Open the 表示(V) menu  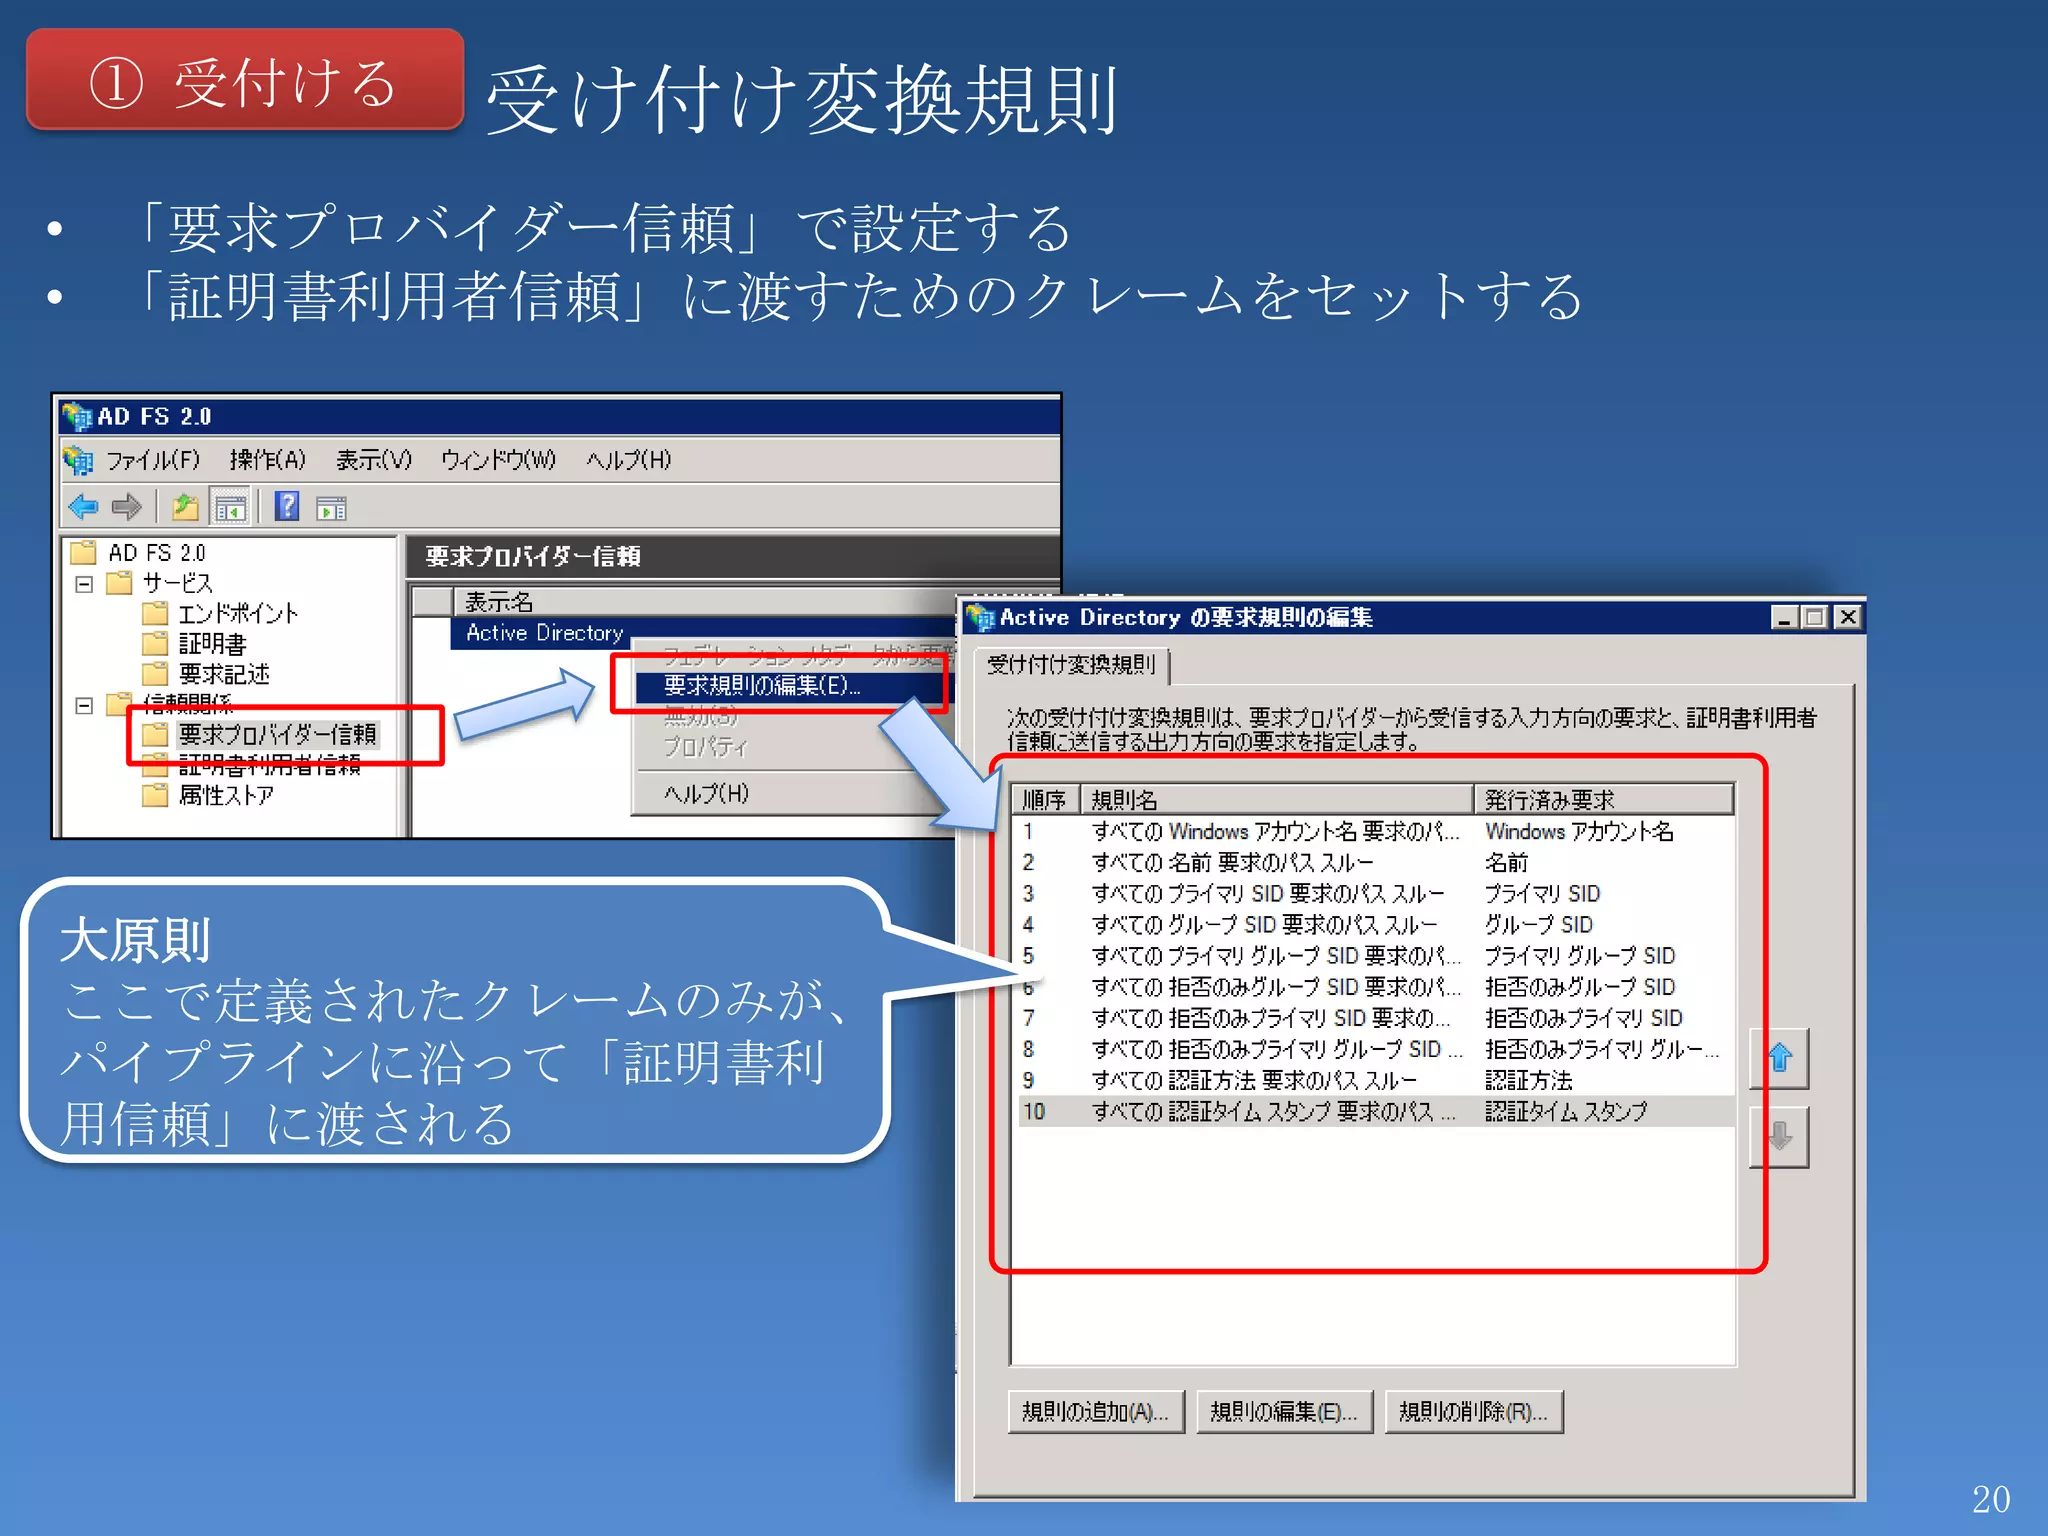tap(373, 460)
